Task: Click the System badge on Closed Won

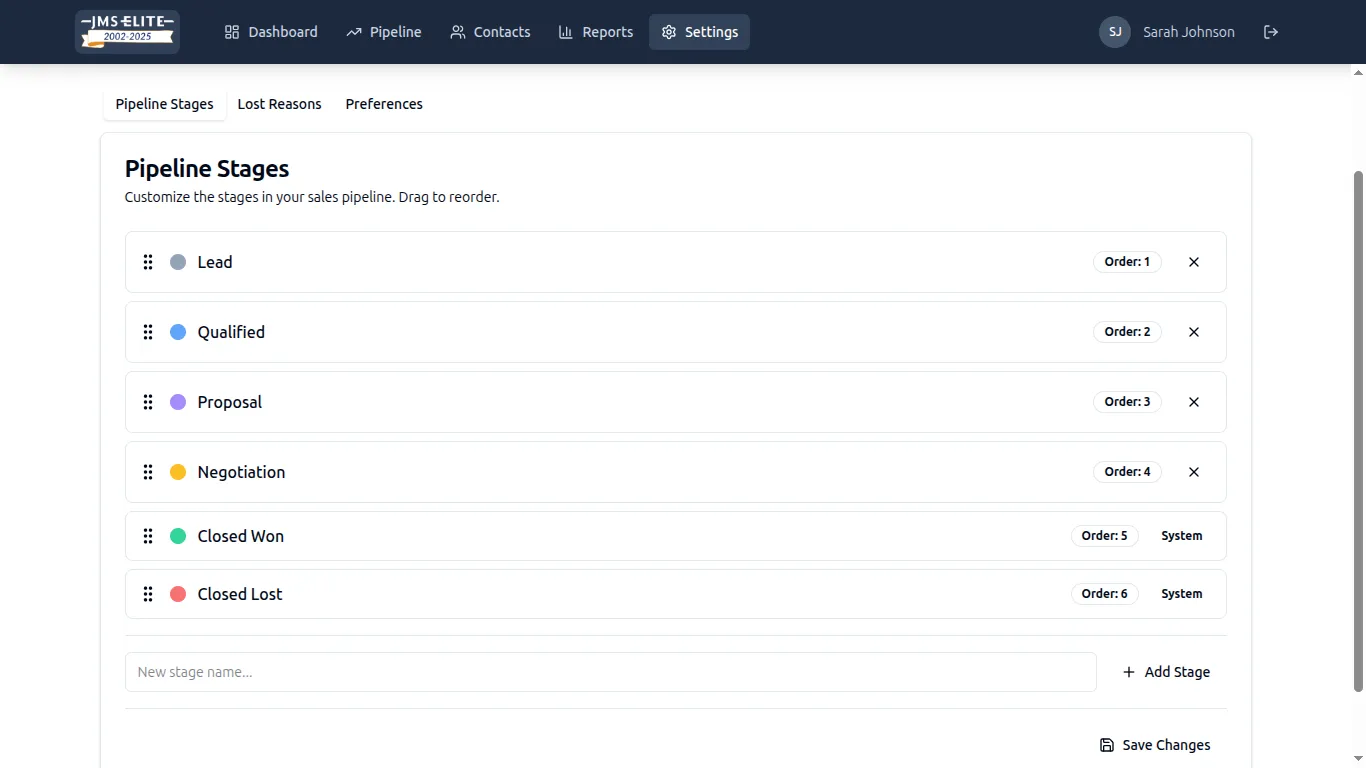Action: (x=1182, y=536)
